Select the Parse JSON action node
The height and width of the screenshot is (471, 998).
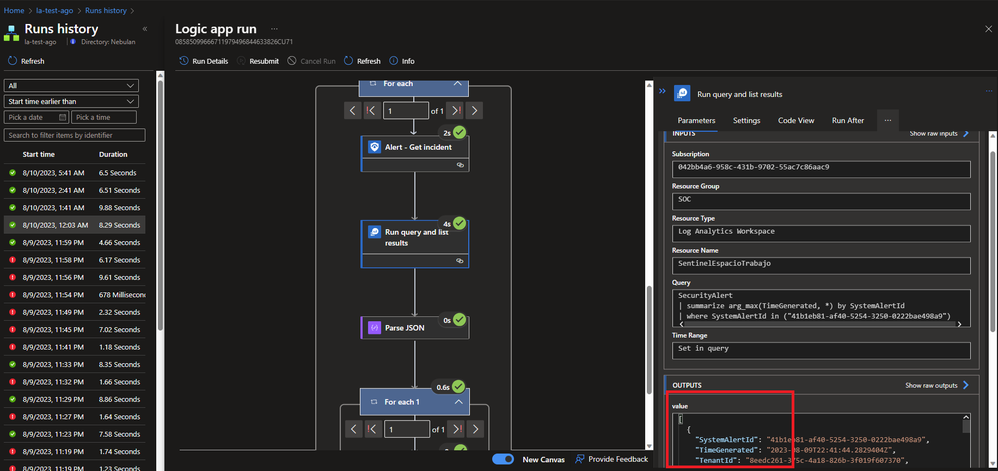click(x=414, y=328)
